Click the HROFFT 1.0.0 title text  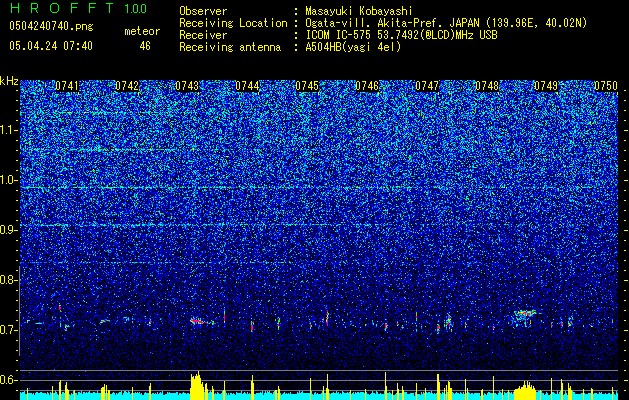click(78, 8)
